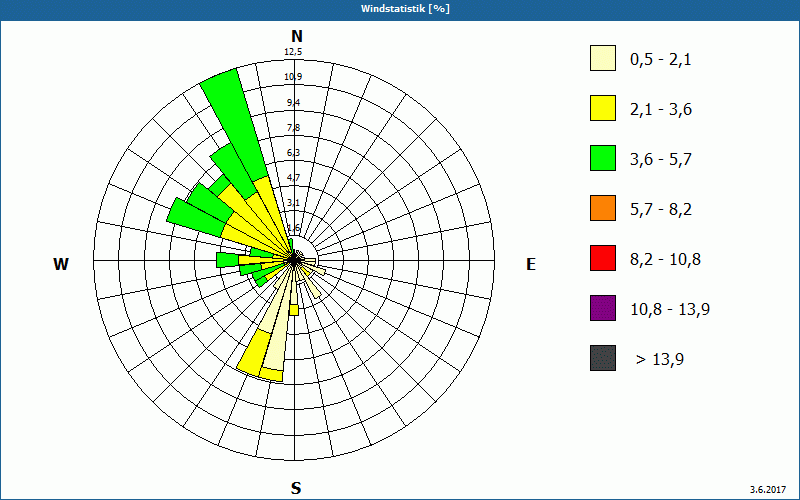Click the 1,6 ring scale value

point(293,228)
